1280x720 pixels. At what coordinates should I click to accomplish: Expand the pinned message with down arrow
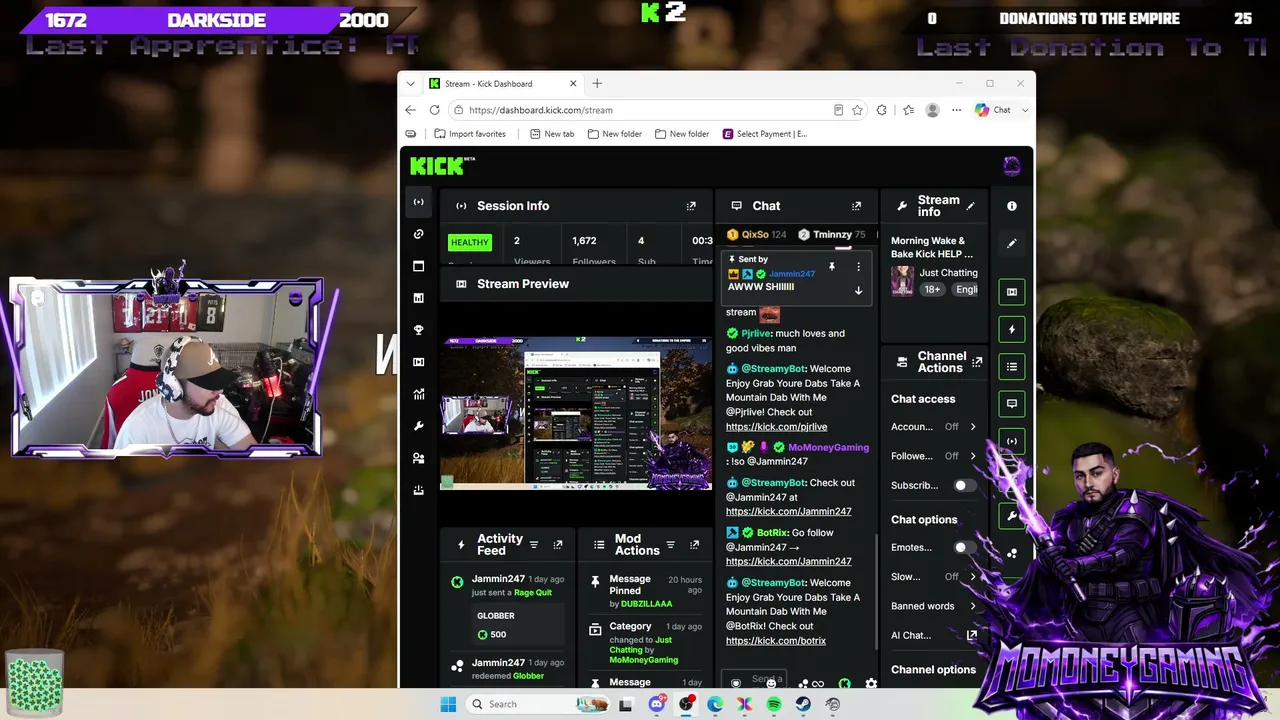[x=858, y=291]
